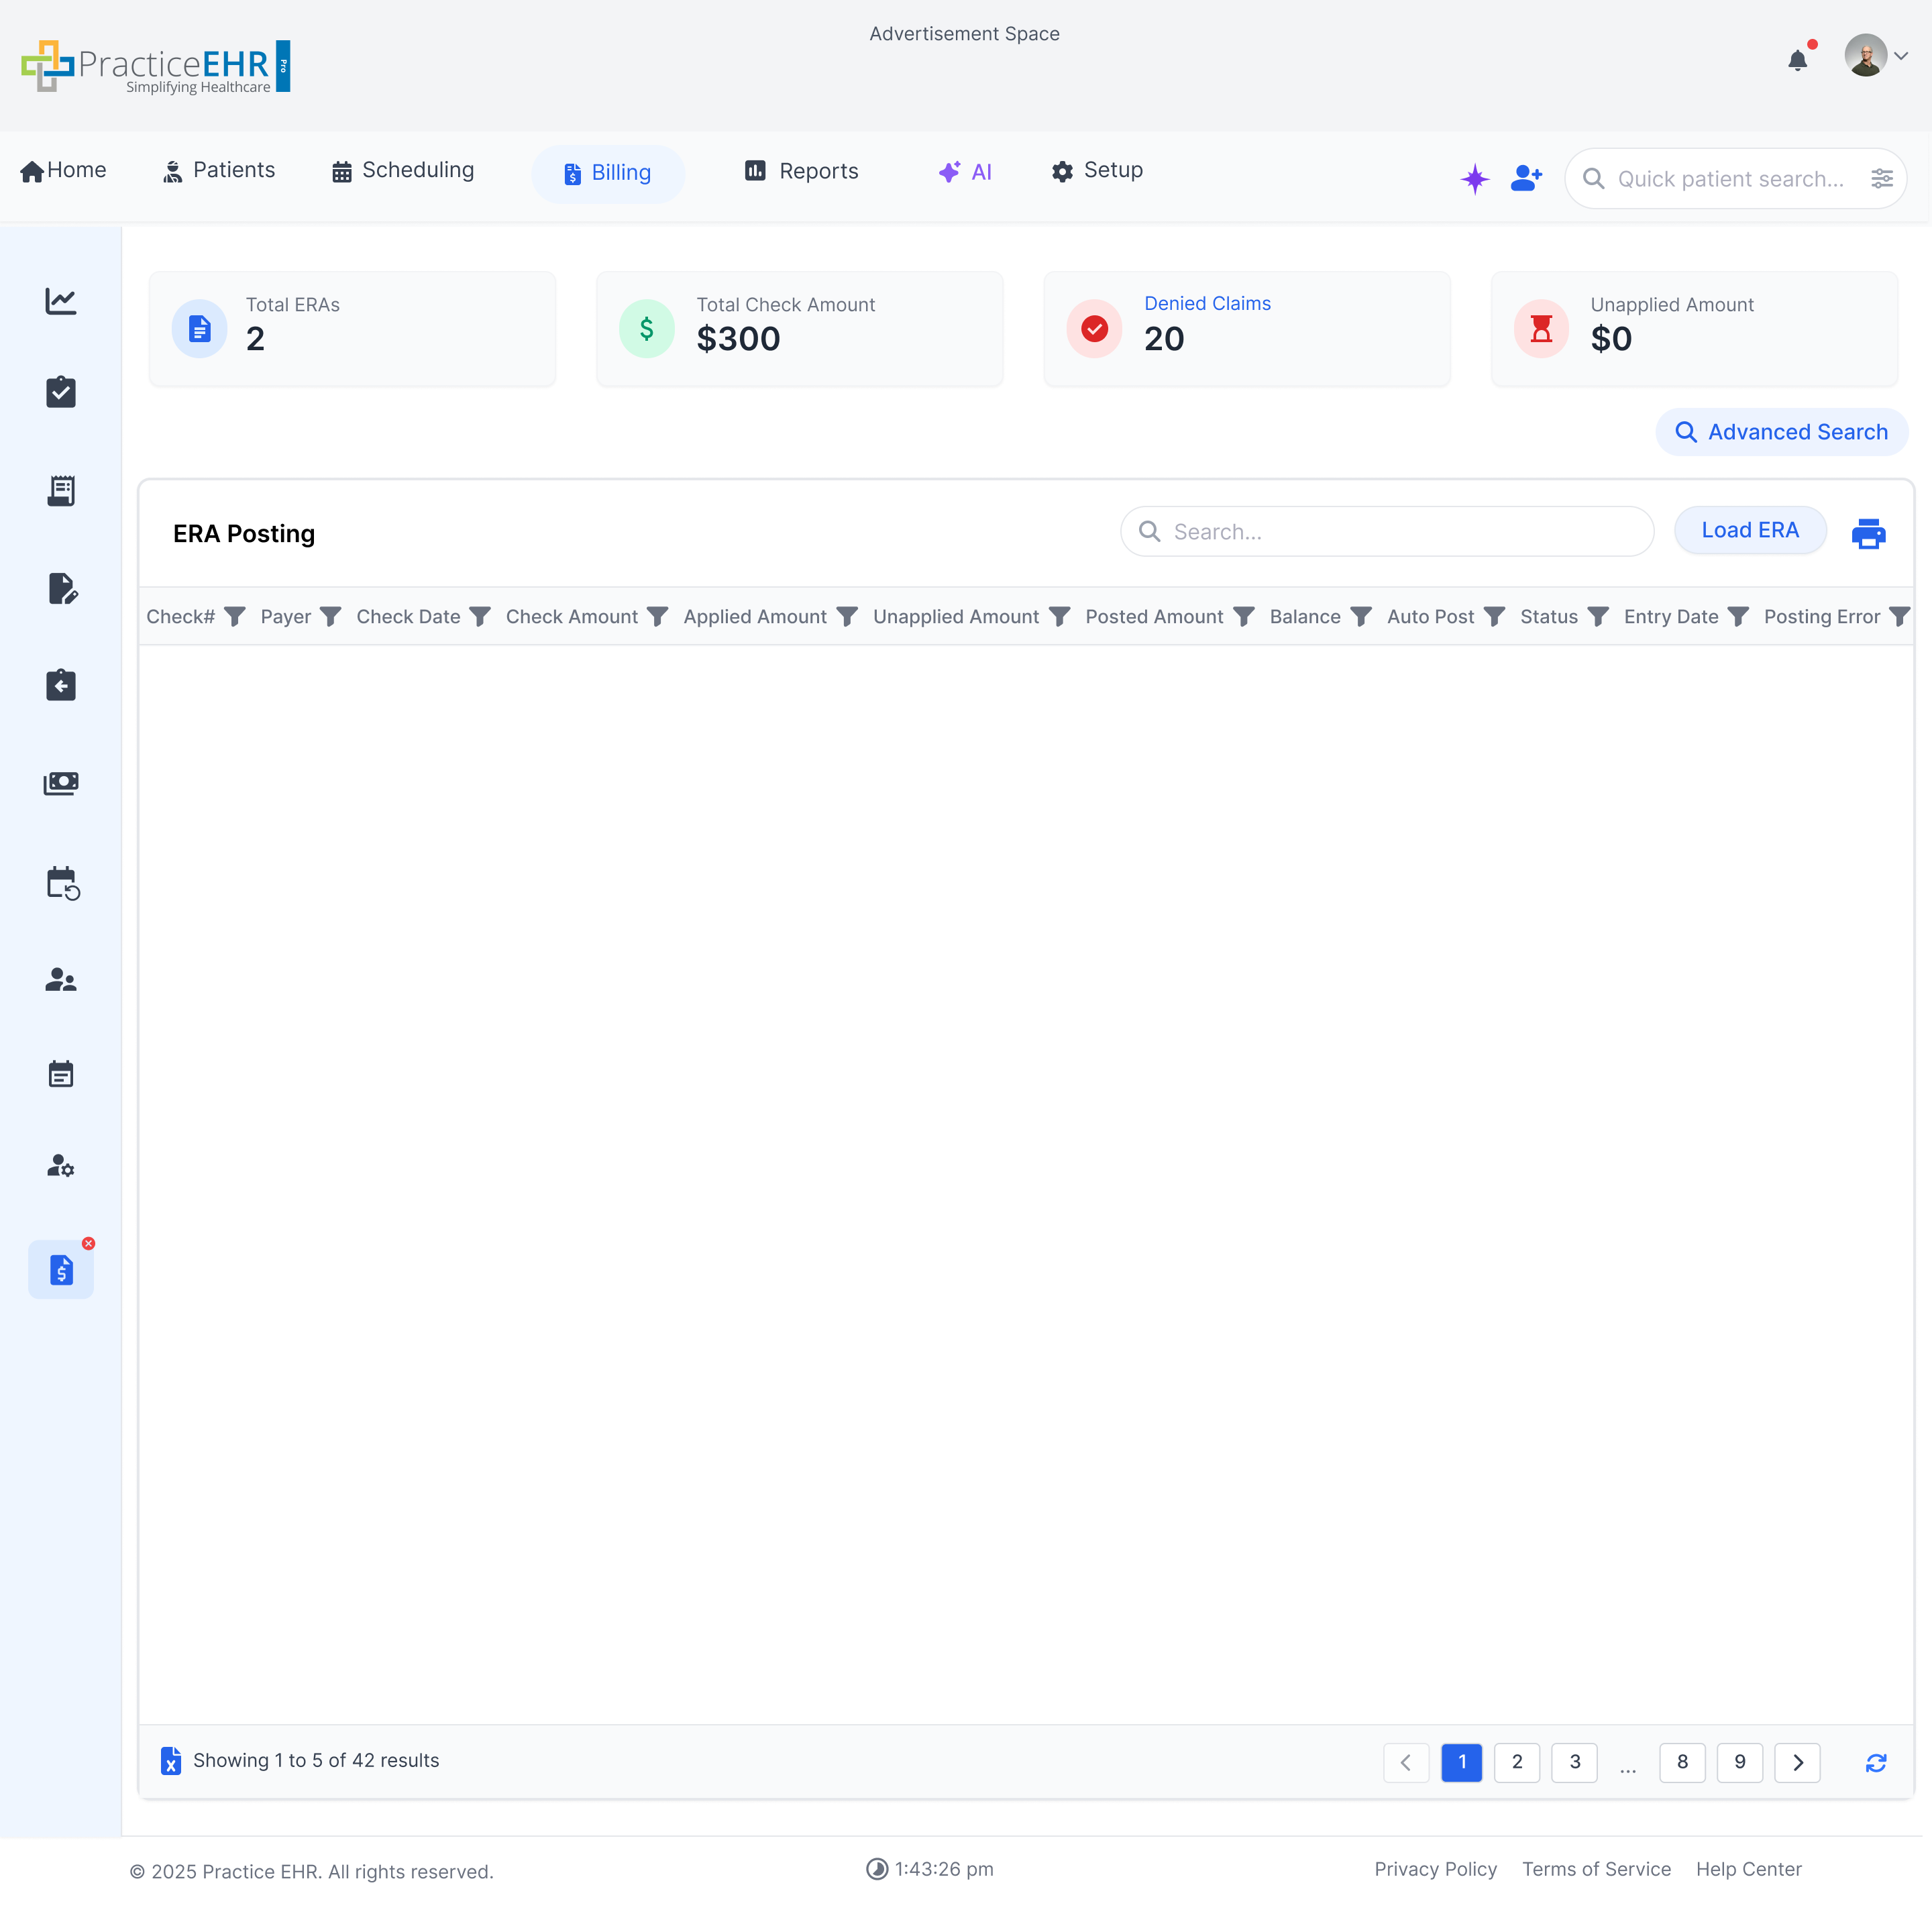Open the cash payments sidebar icon
The image size is (1932, 1924).
point(61,783)
